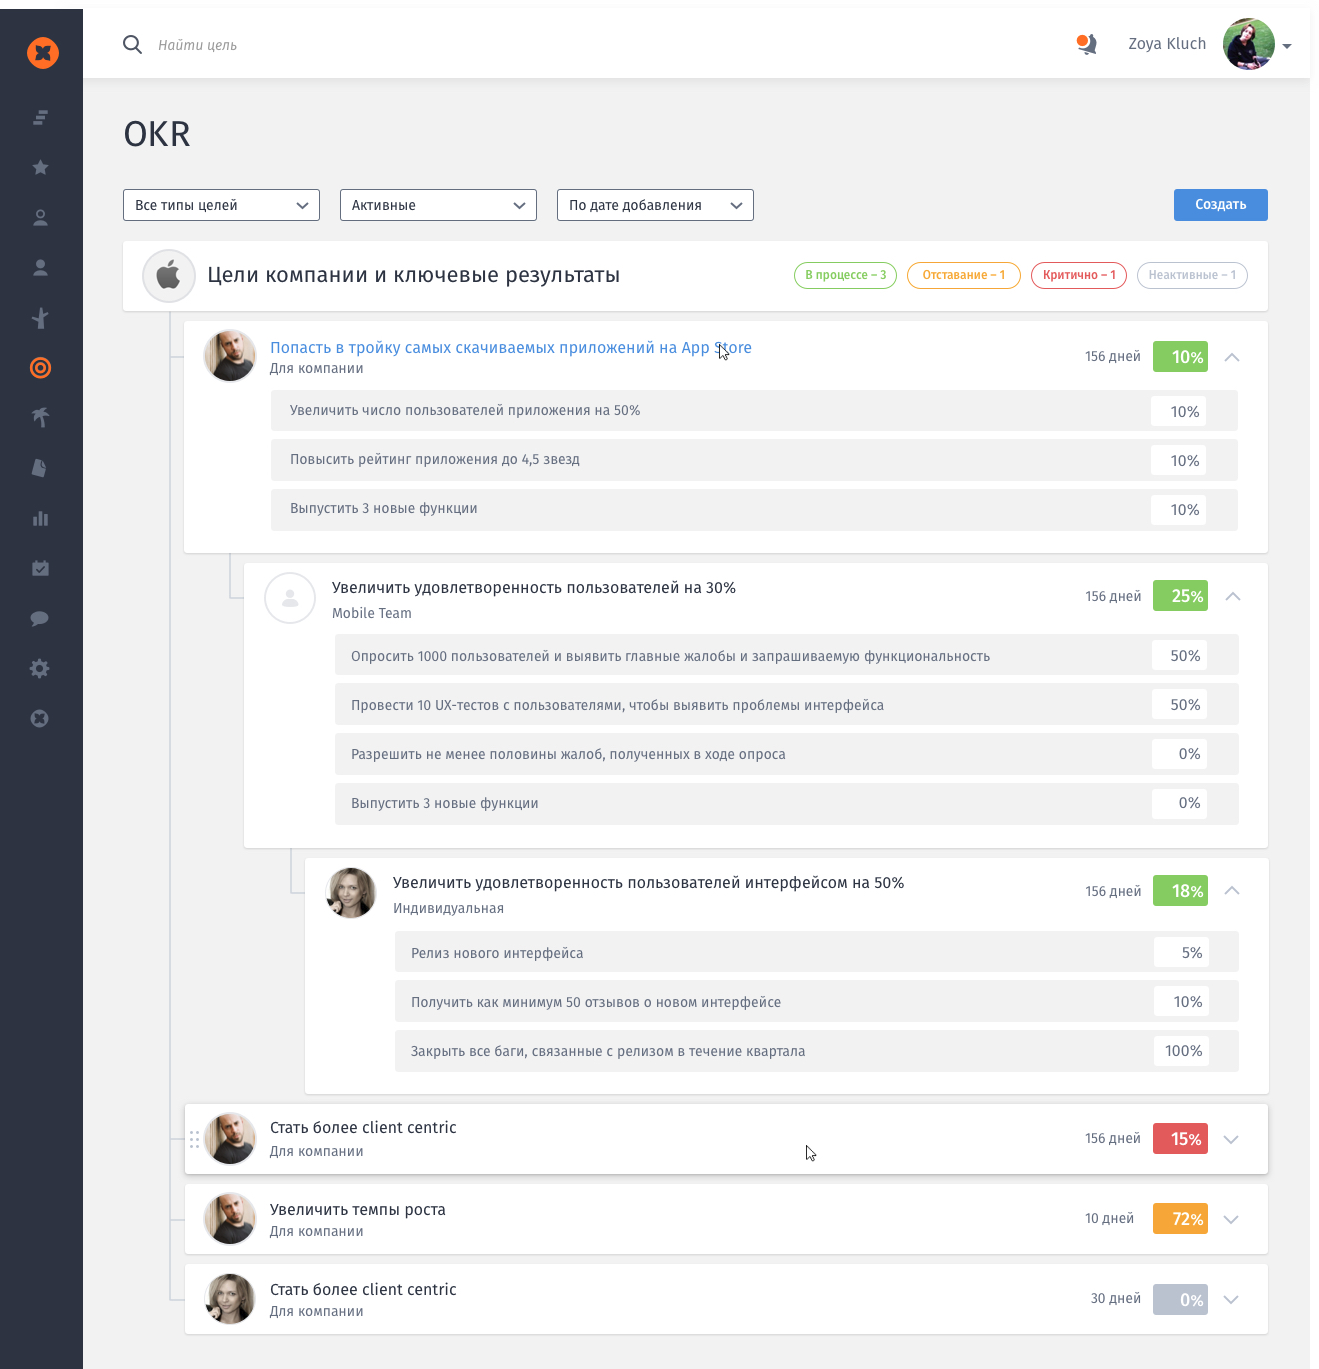Open 'Попасть в тройку самых скачиваемых приложений' goal link
The height and width of the screenshot is (1369, 1319).
[511, 348]
